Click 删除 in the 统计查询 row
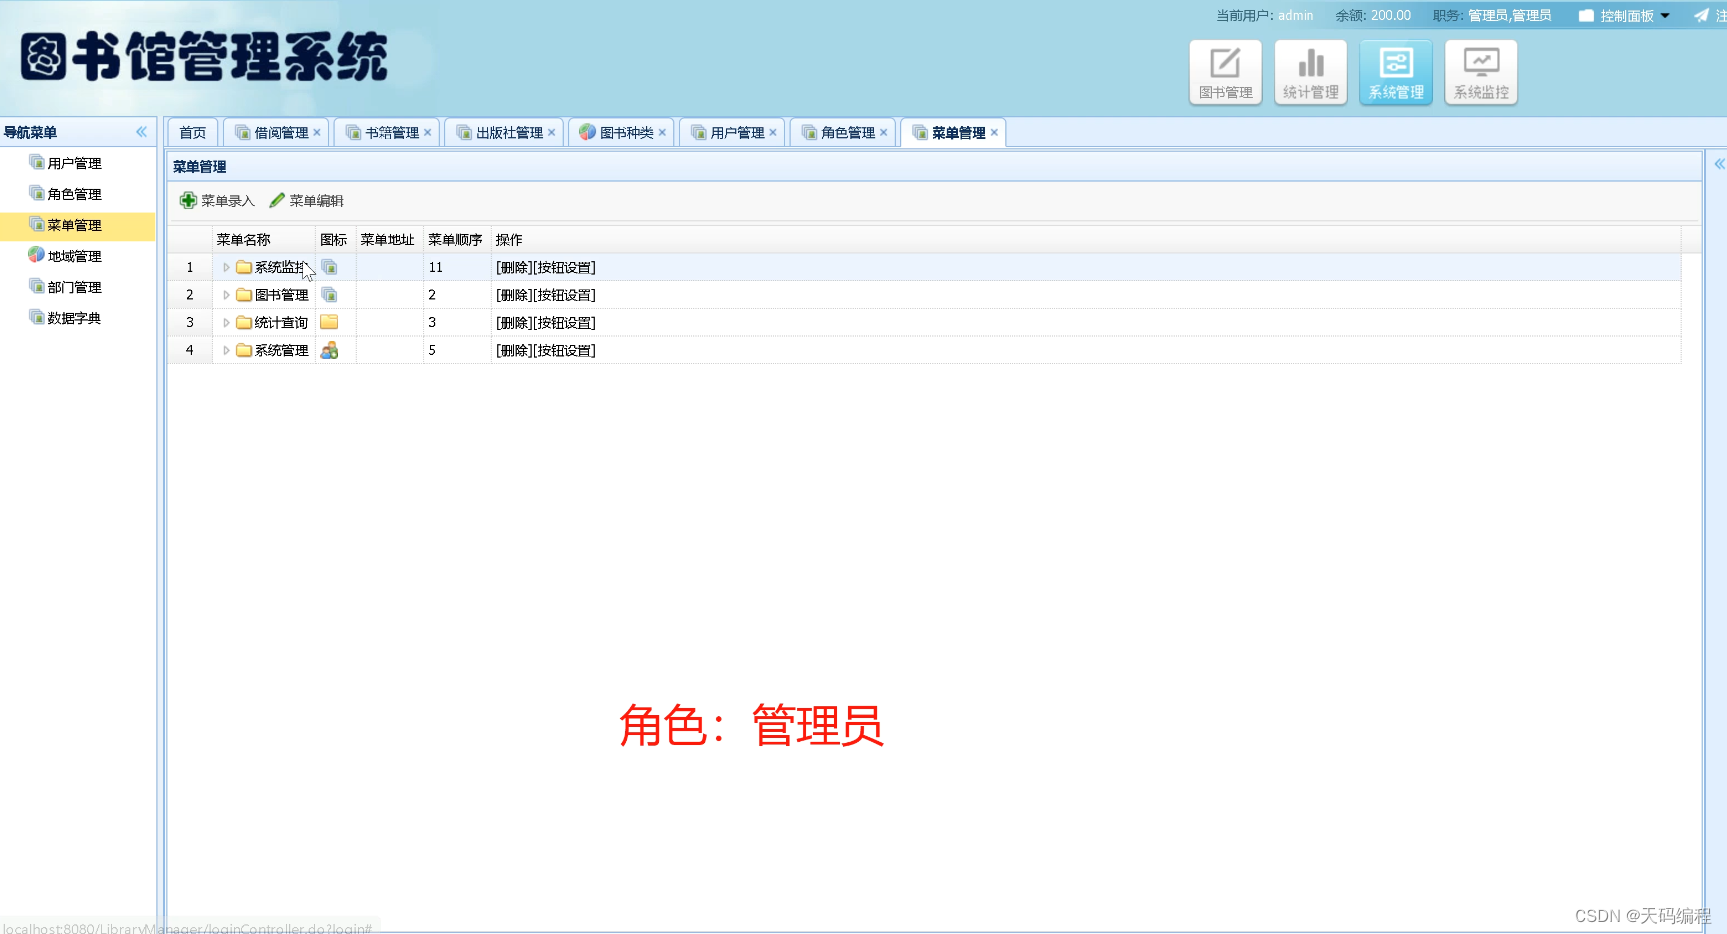 [514, 323]
